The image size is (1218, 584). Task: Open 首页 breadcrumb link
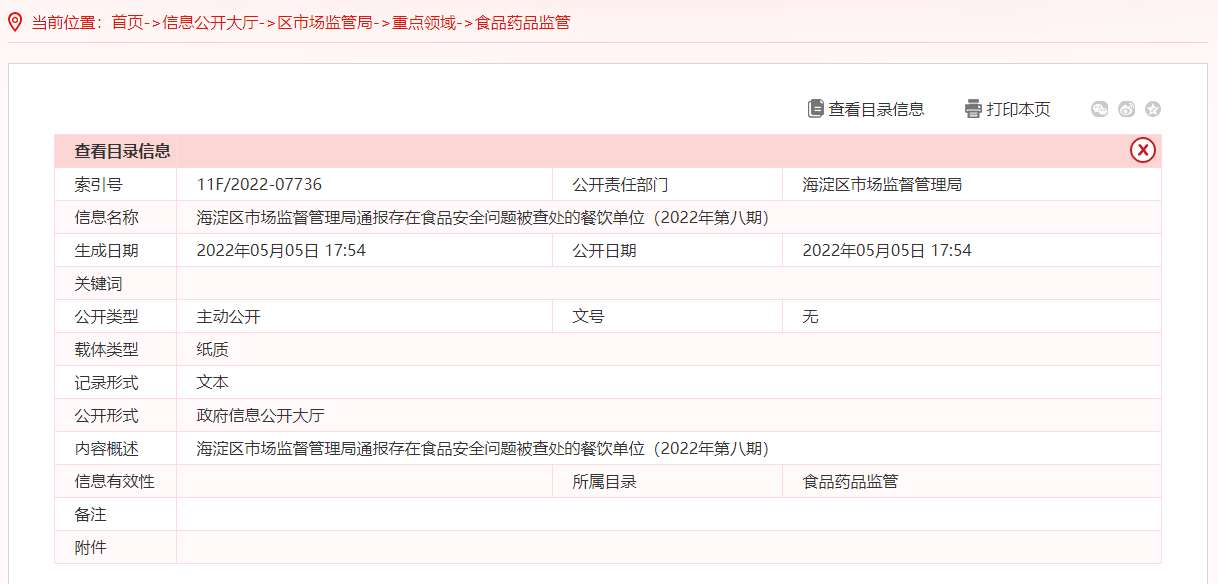(x=127, y=22)
